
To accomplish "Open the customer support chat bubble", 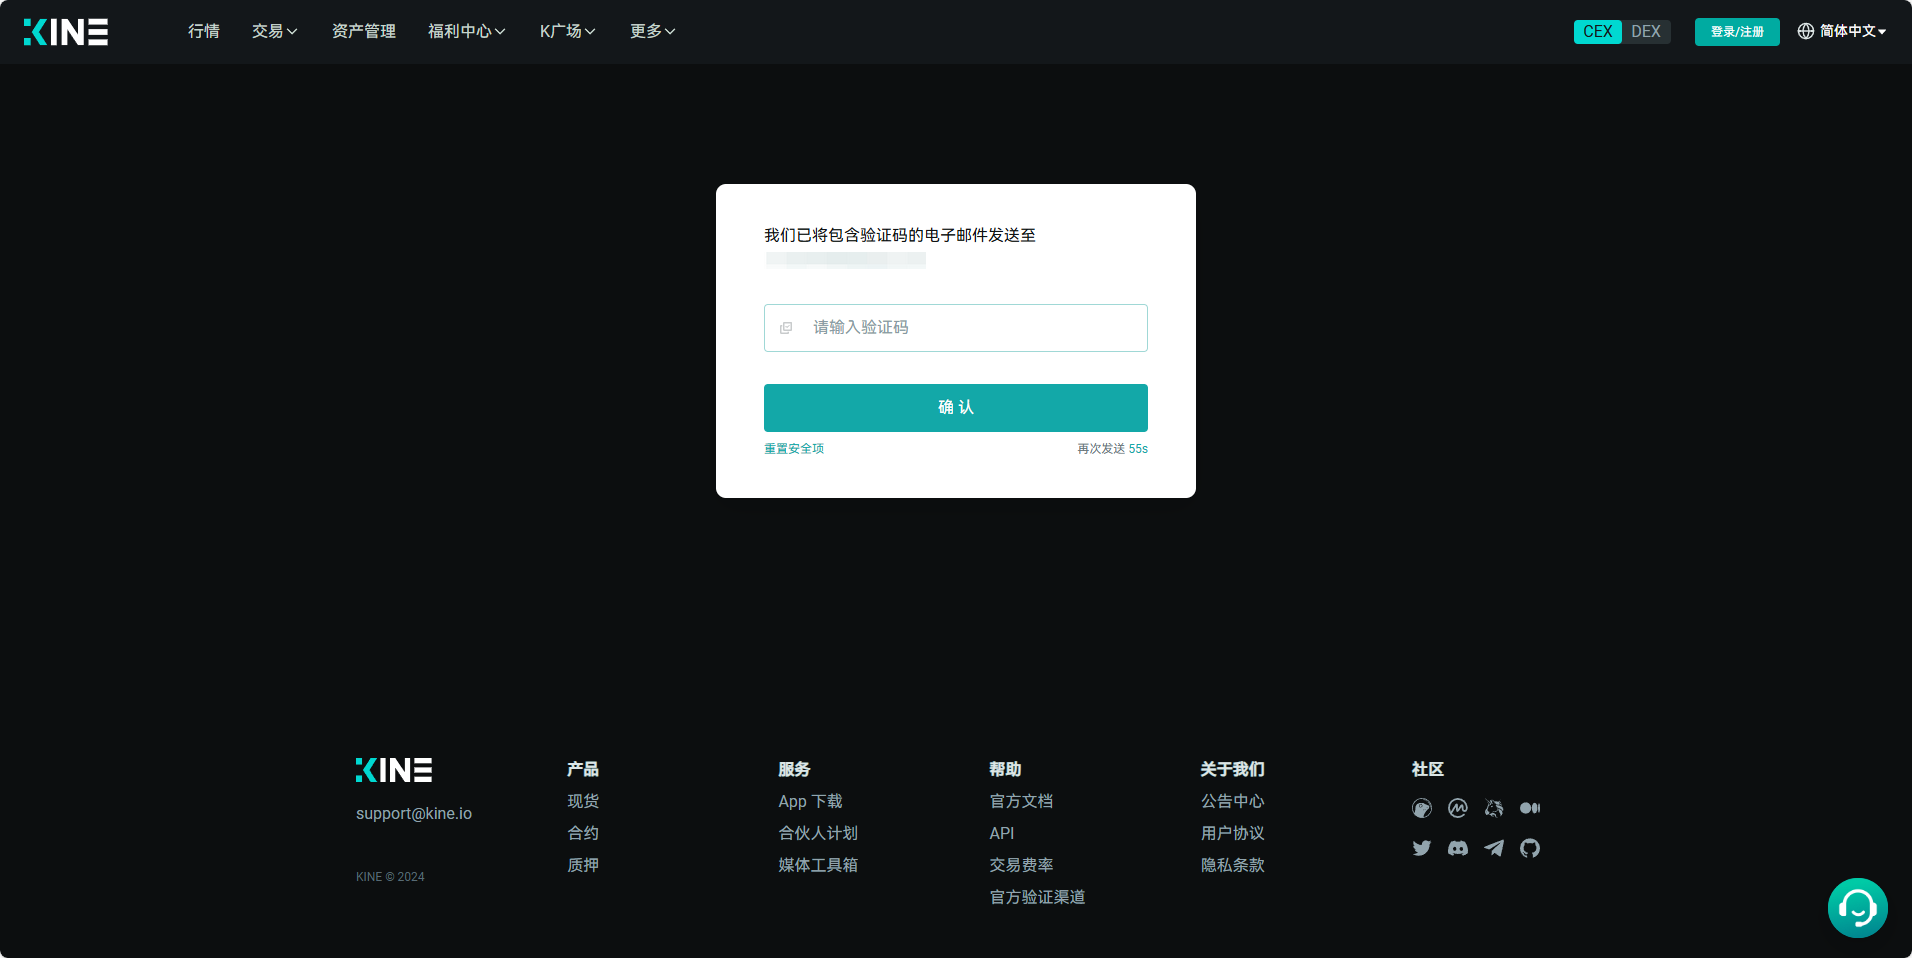I will [x=1857, y=908].
